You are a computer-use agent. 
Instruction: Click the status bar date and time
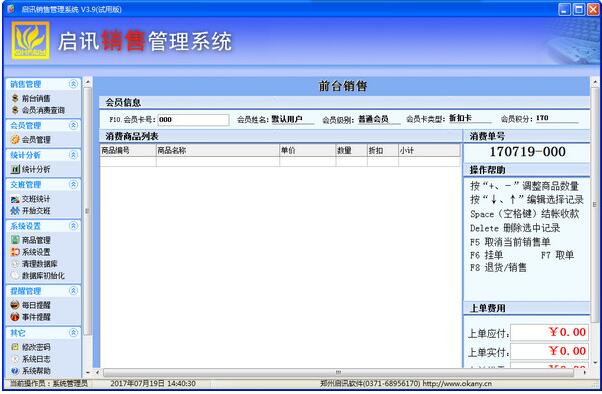153,383
